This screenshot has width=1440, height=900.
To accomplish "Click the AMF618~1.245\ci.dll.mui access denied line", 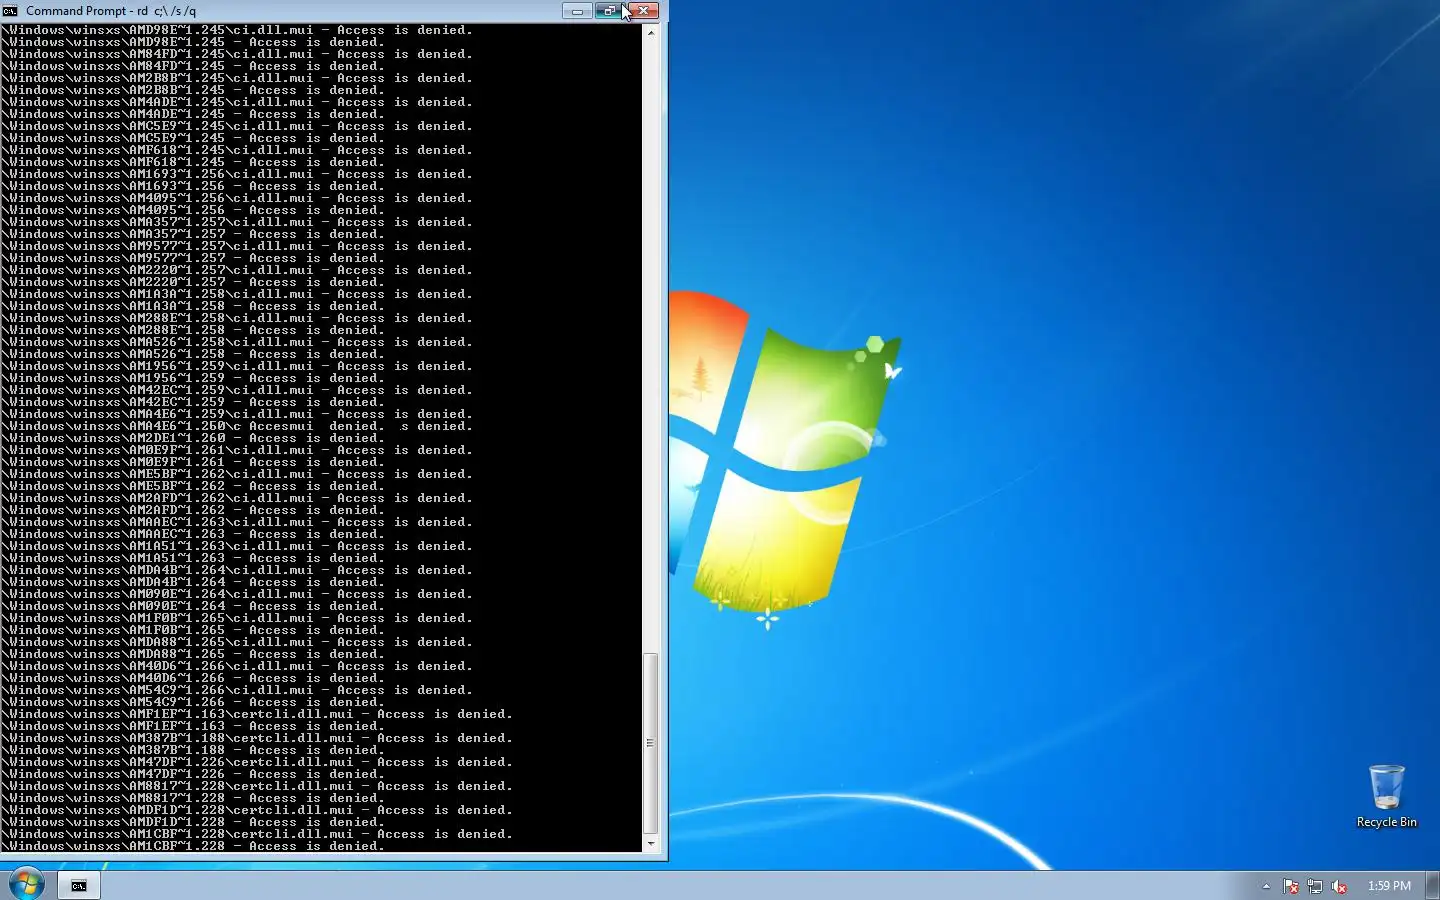I will click(237, 150).
